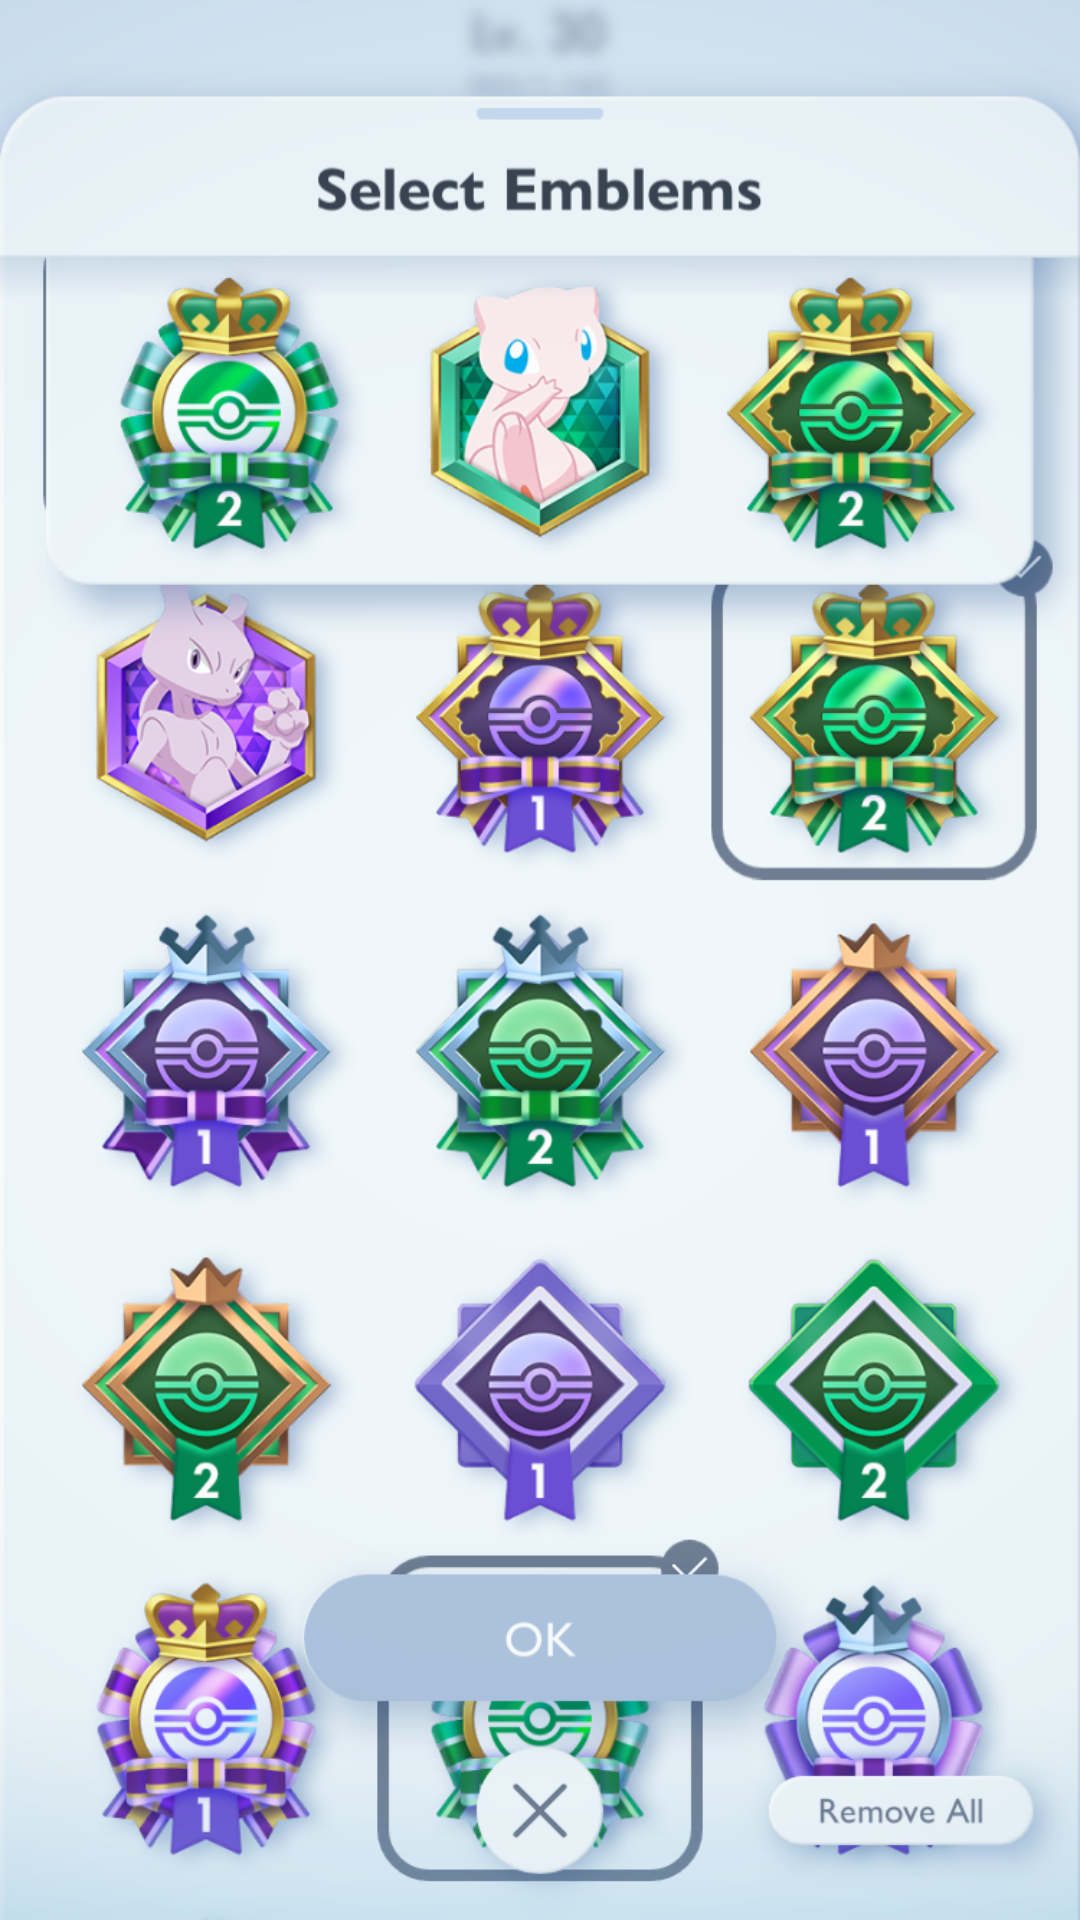Close the emblem selection with X button
This screenshot has width=1080, height=1920.
click(540, 1811)
